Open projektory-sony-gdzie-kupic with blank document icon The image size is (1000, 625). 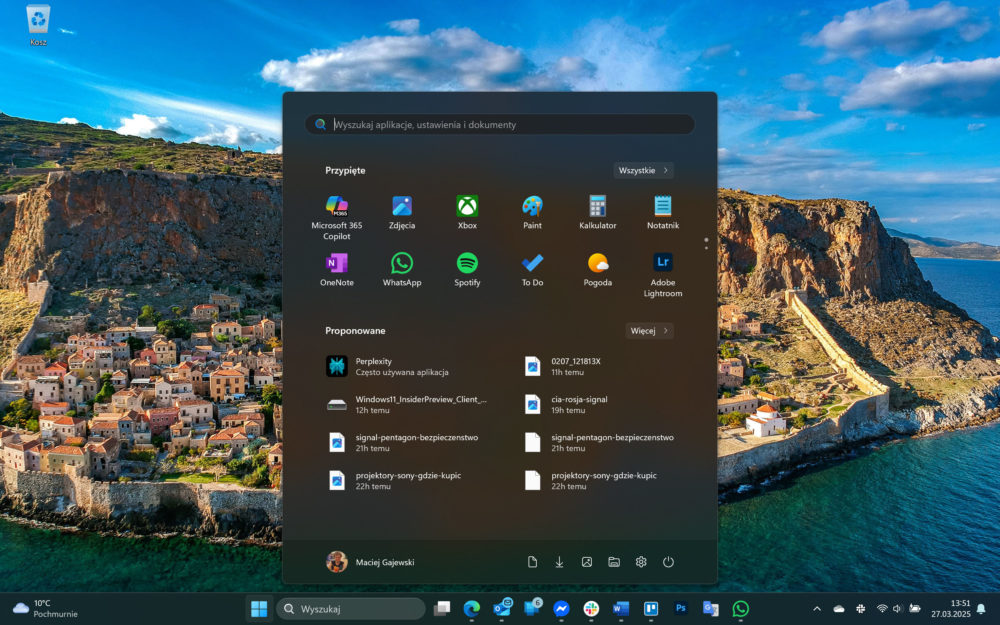[x=599, y=480]
